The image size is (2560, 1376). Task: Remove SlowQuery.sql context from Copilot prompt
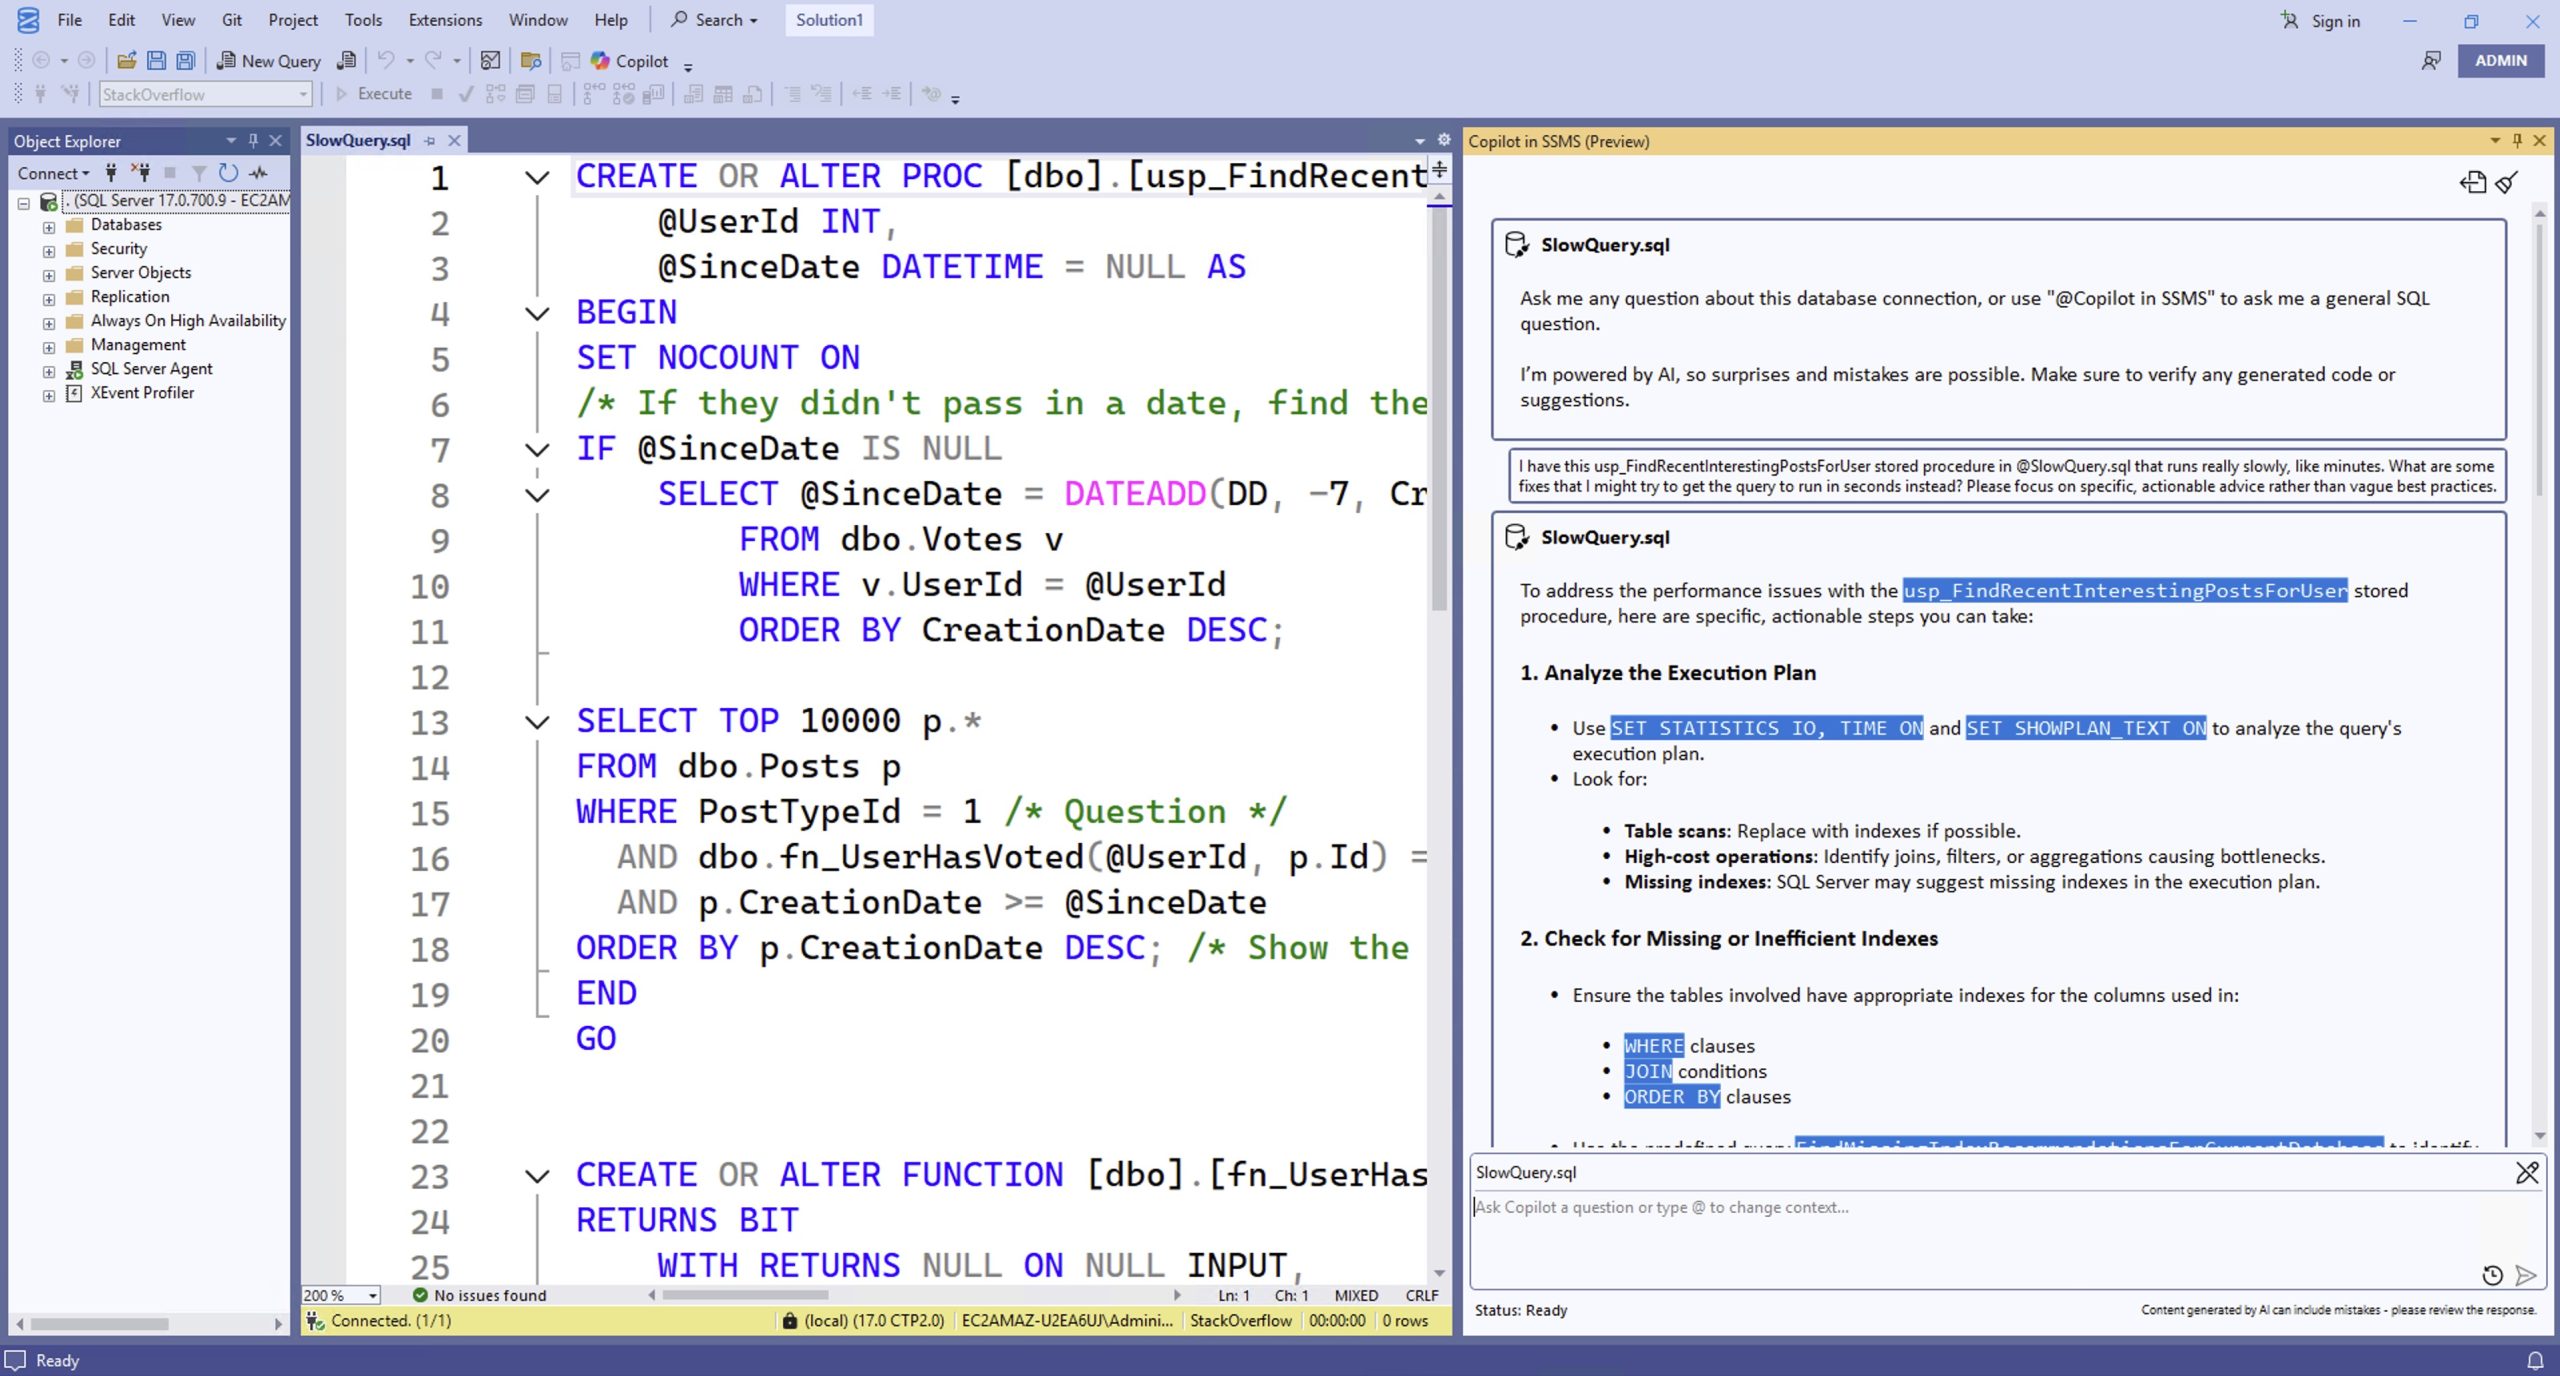(x=2526, y=1172)
